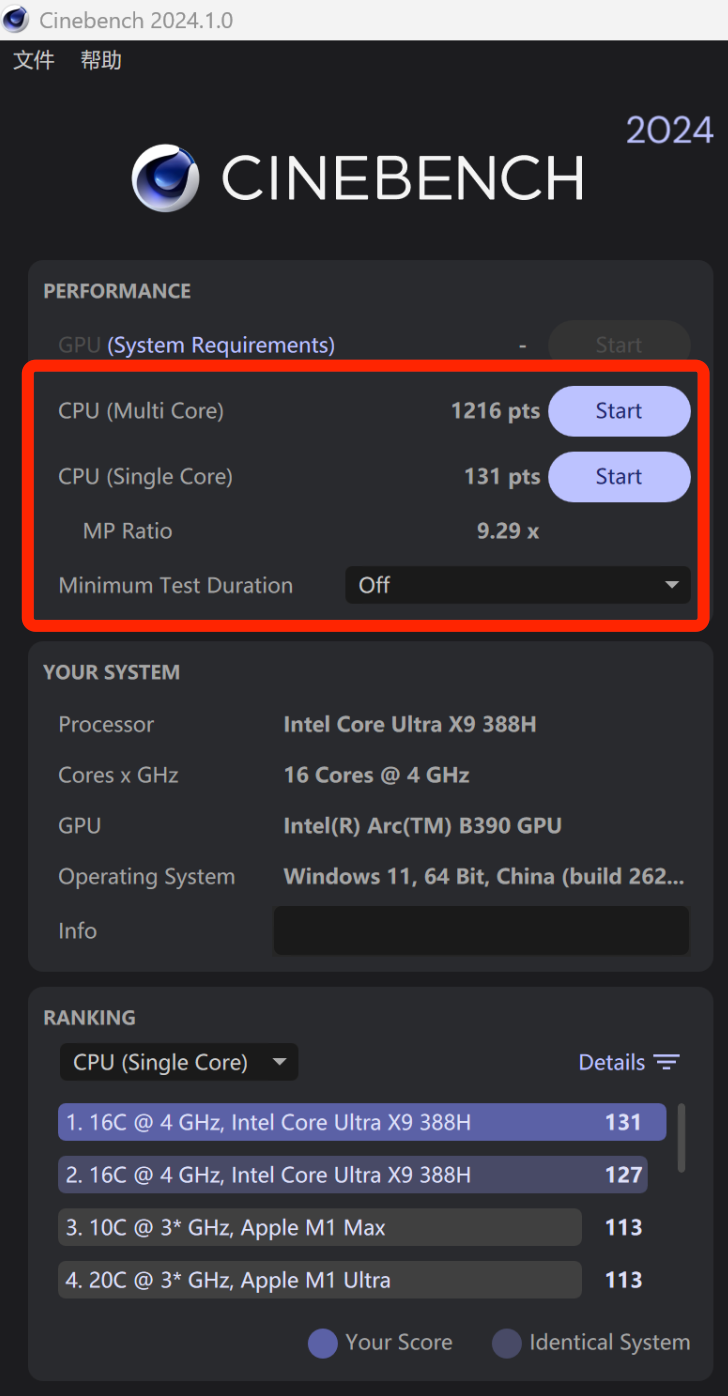Viewport: 728px width, 1396px height.
Task: Start the CPU Multi Core test
Action: point(619,411)
